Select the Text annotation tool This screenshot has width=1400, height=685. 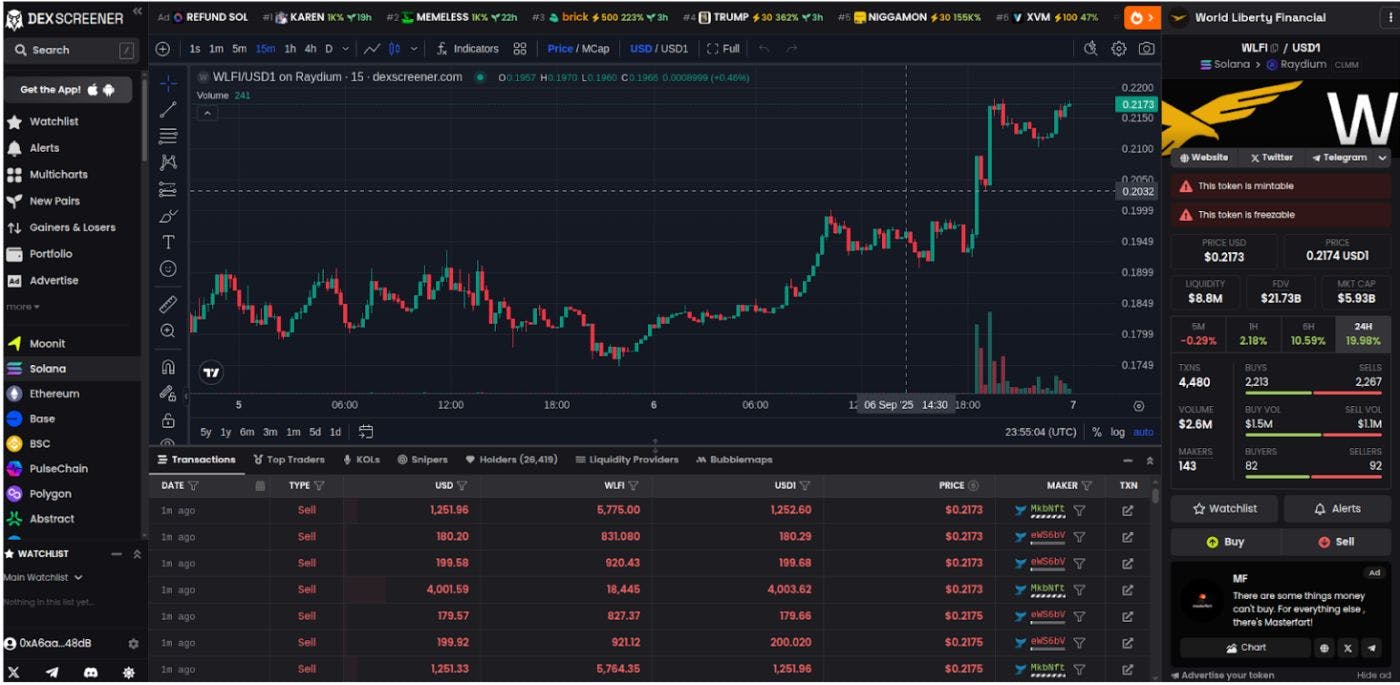pyautogui.click(x=168, y=242)
